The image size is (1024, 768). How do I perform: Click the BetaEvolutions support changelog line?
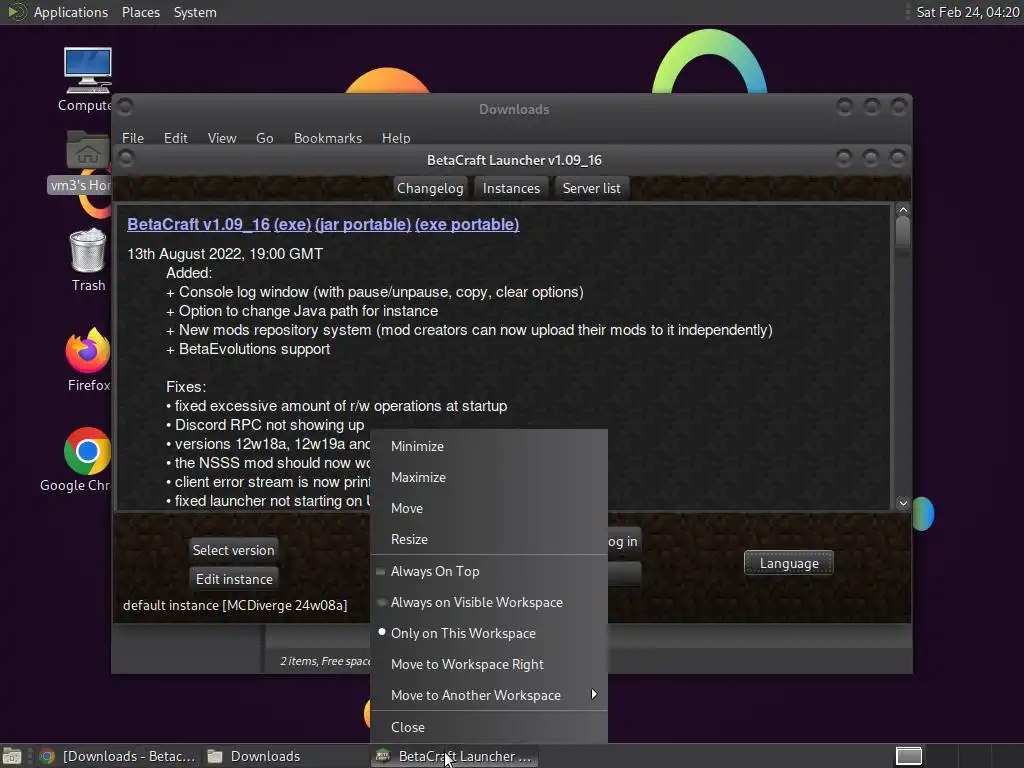pos(248,349)
